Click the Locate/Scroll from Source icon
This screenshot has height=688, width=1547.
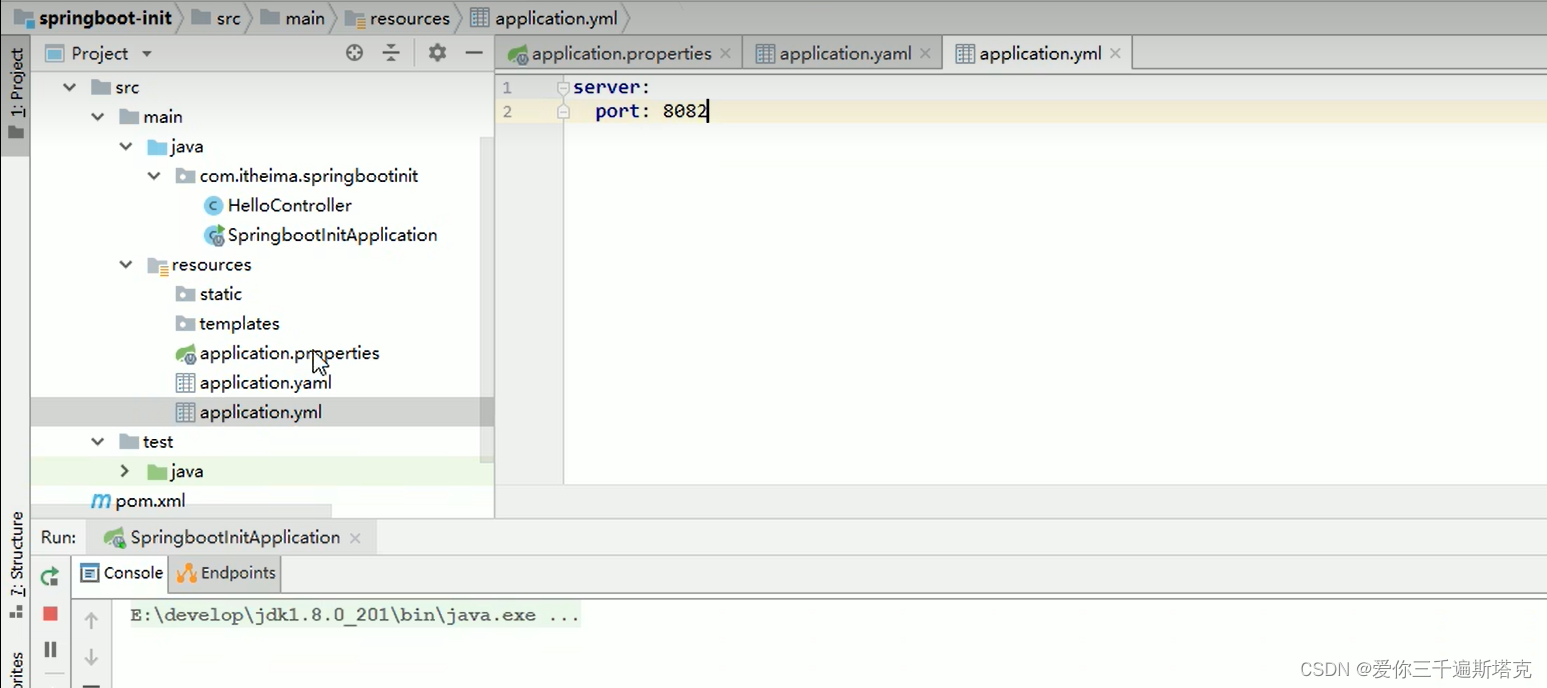pos(354,53)
